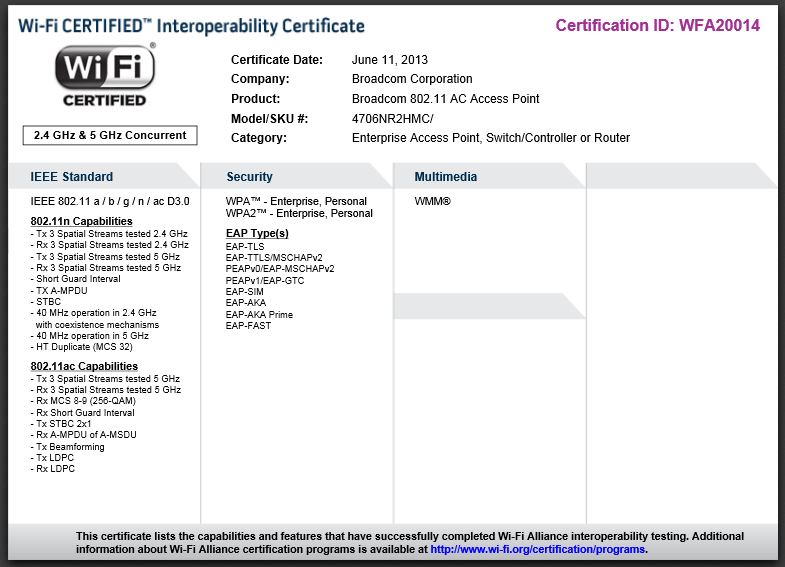Select the Tx Beamforming entry

[x=68, y=447]
